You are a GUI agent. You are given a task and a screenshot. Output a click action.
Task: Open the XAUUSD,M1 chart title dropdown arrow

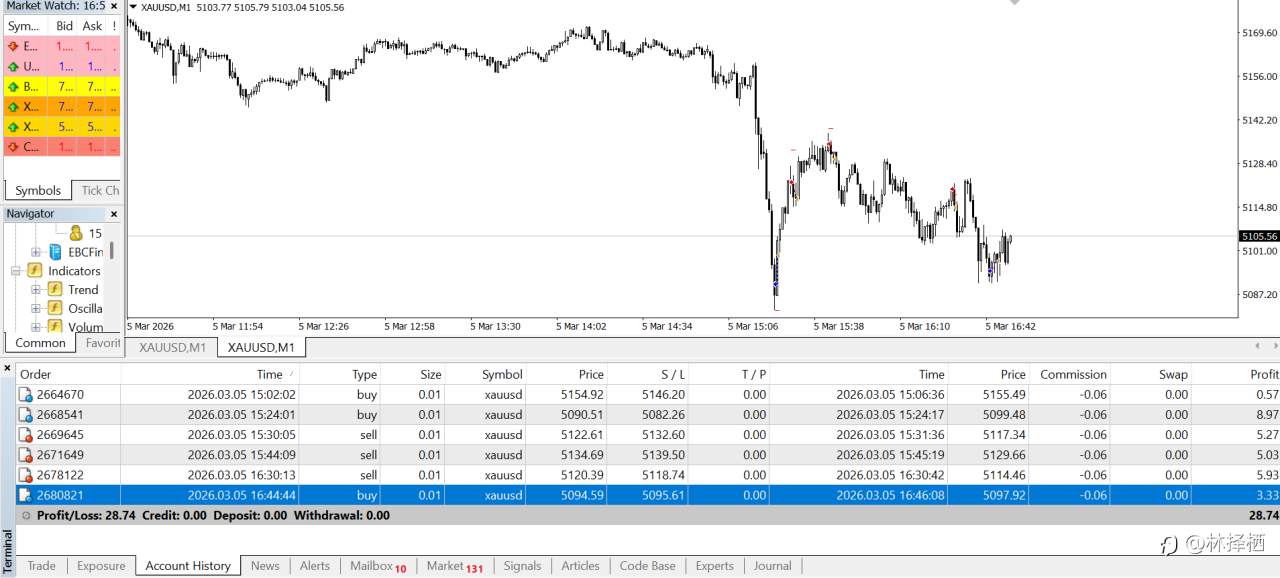pos(134,7)
